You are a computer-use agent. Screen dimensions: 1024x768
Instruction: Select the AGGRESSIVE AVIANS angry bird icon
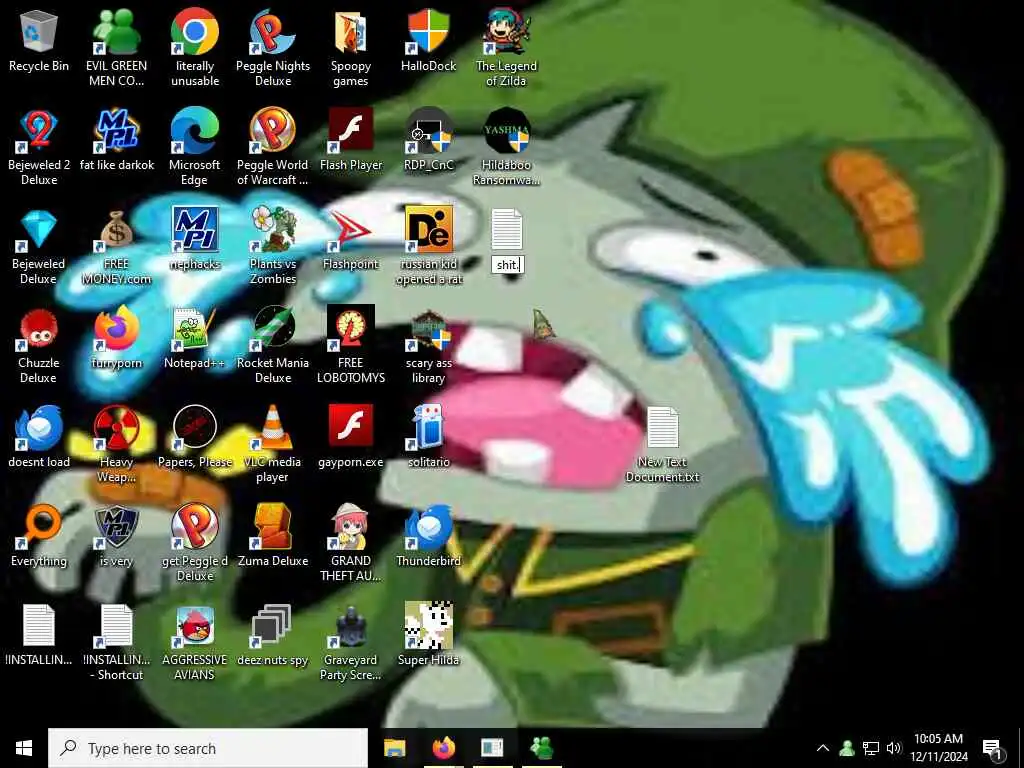195,626
